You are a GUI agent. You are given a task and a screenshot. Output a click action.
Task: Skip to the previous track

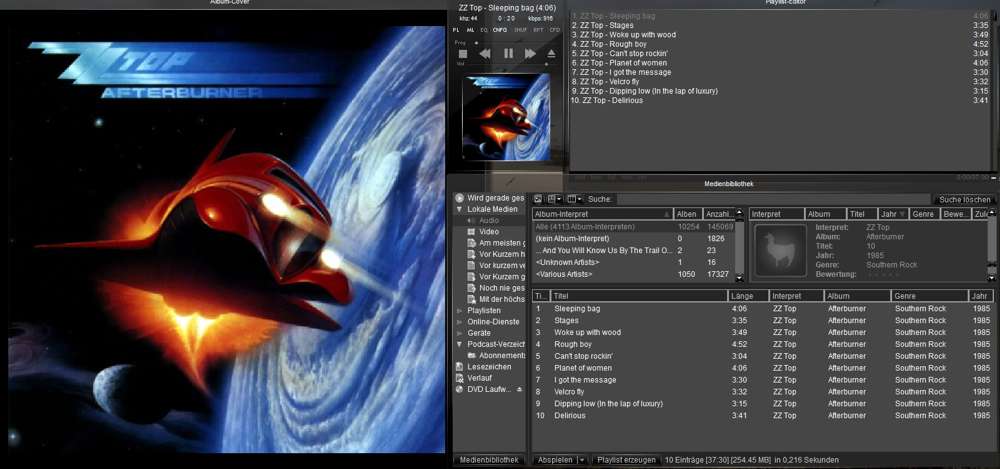tap(485, 54)
